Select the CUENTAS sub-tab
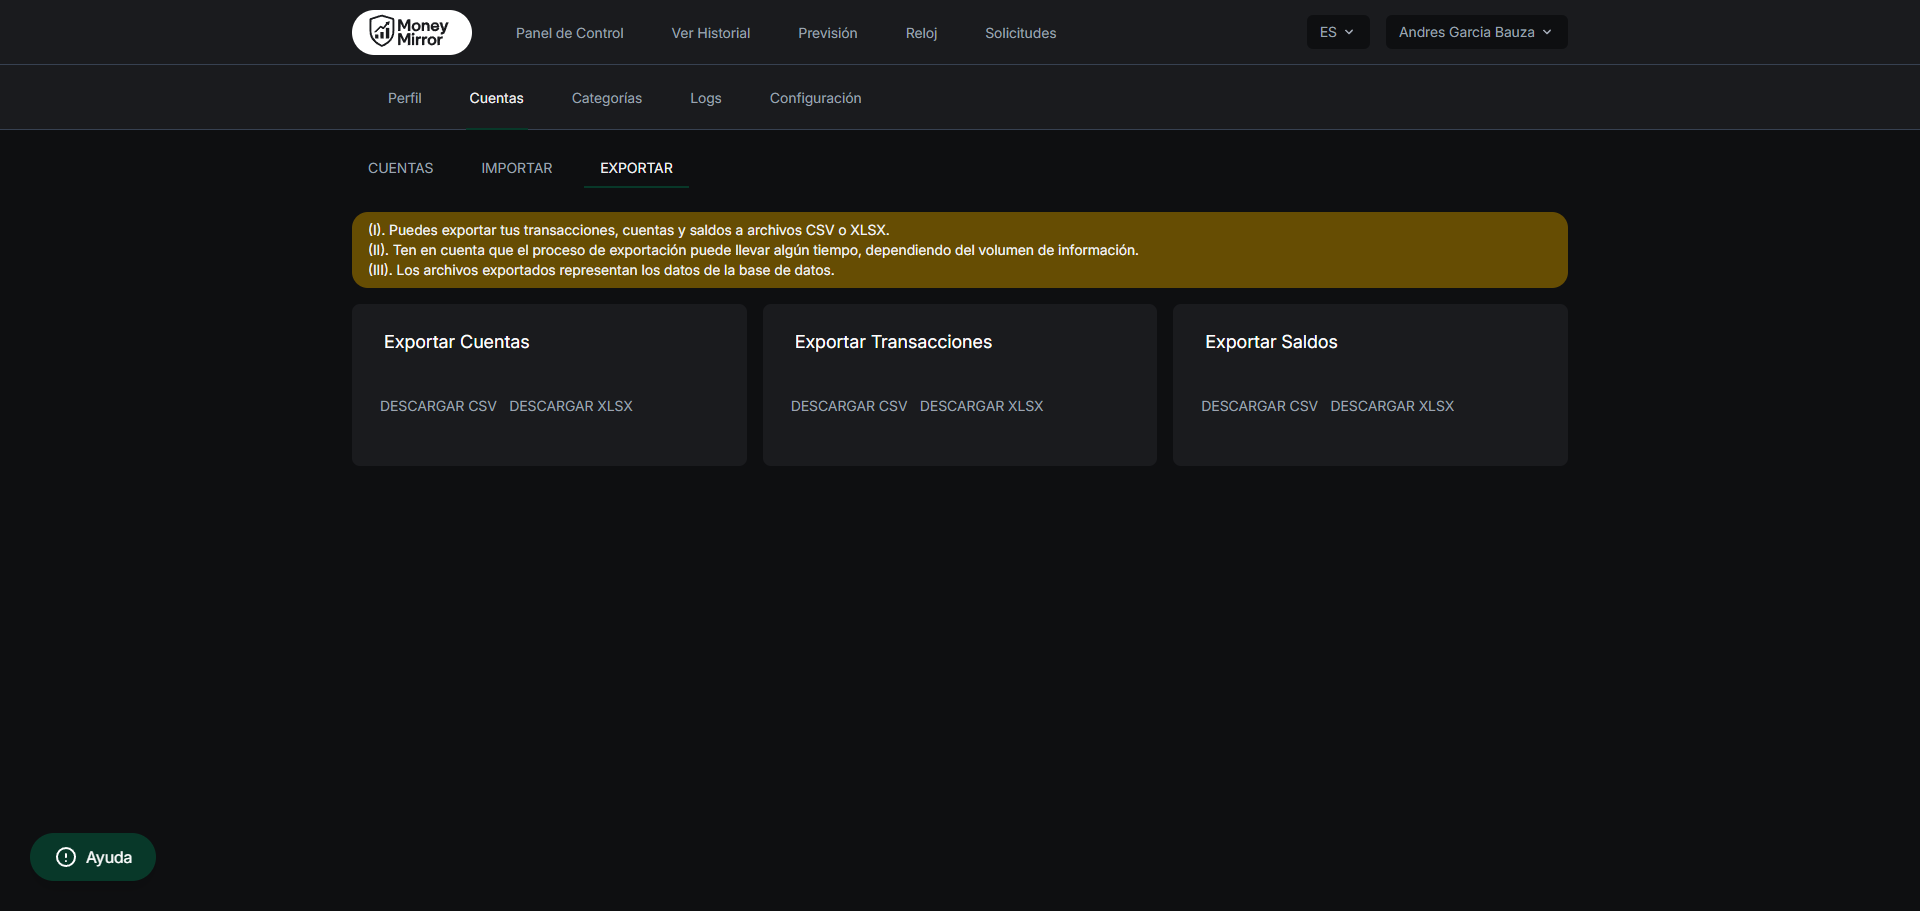This screenshot has width=1920, height=911. point(400,168)
